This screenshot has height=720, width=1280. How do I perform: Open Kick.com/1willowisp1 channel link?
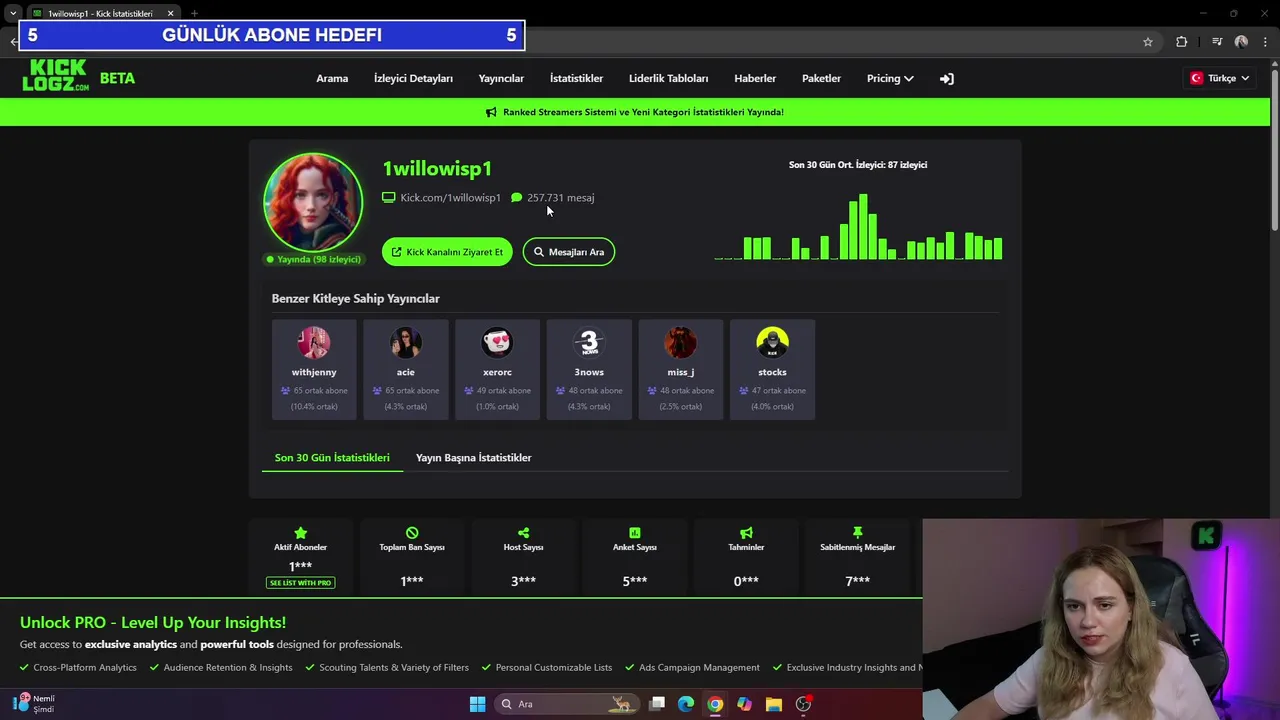click(x=450, y=198)
